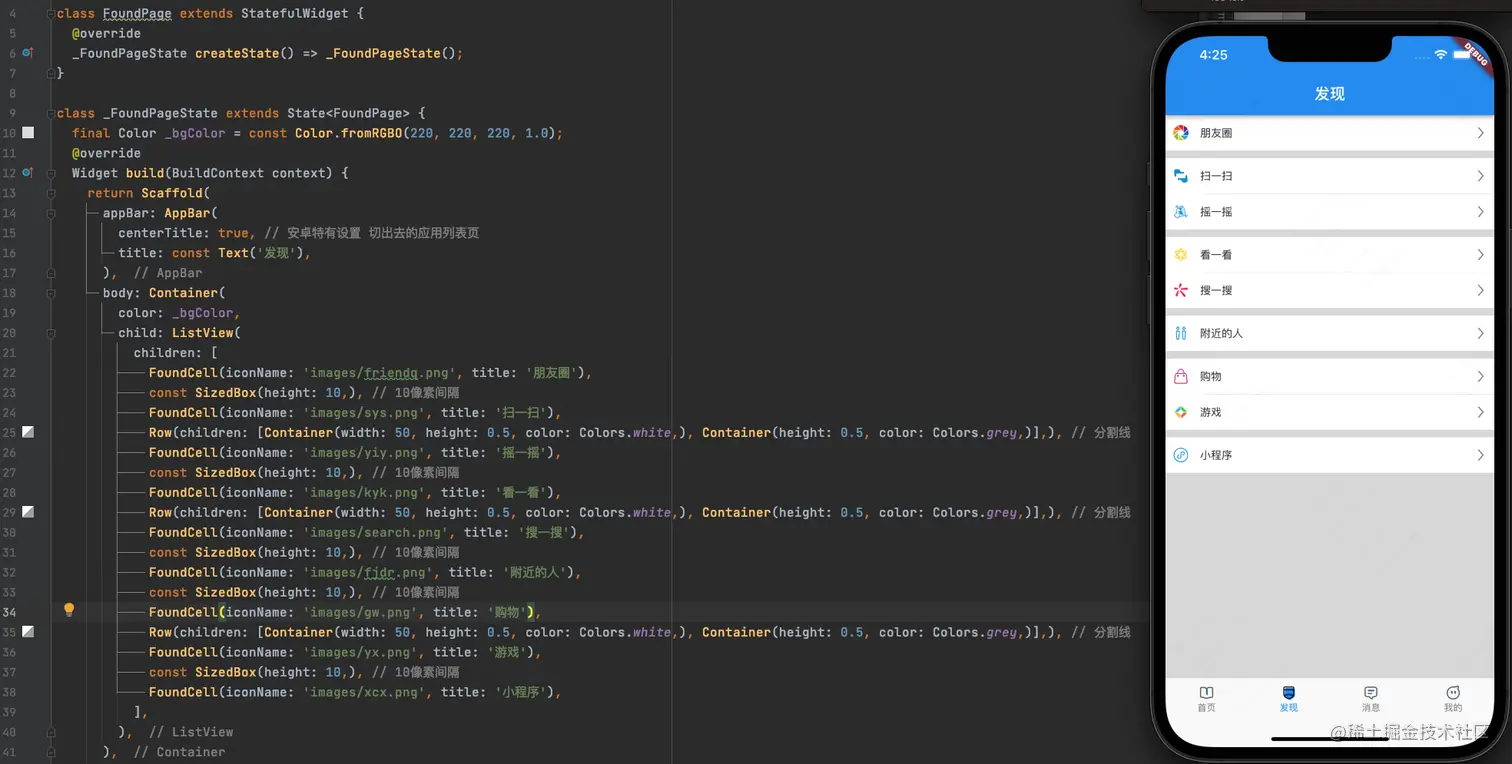The image size is (1512, 764).
Task: Click the color gutter swatch on line 29
Action: coord(28,512)
